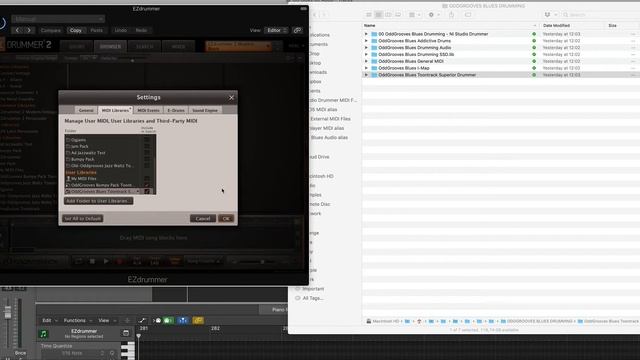Go back in Finder navigation
The height and width of the screenshot is (360, 640).
click(x=315, y=15)
